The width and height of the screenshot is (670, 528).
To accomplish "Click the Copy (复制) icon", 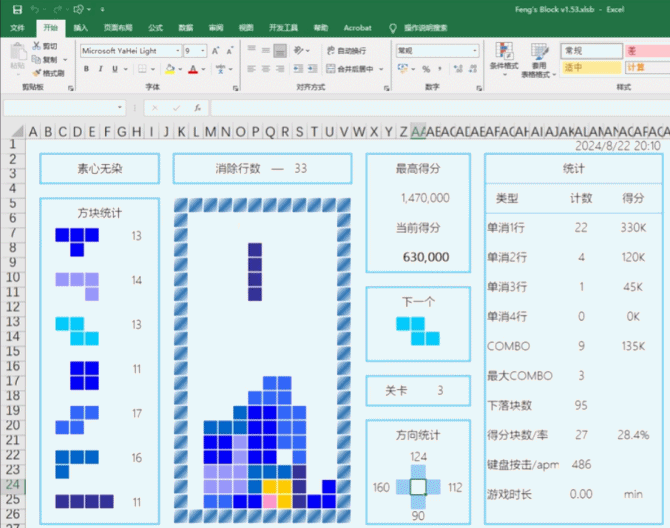I will click(36, 59).
